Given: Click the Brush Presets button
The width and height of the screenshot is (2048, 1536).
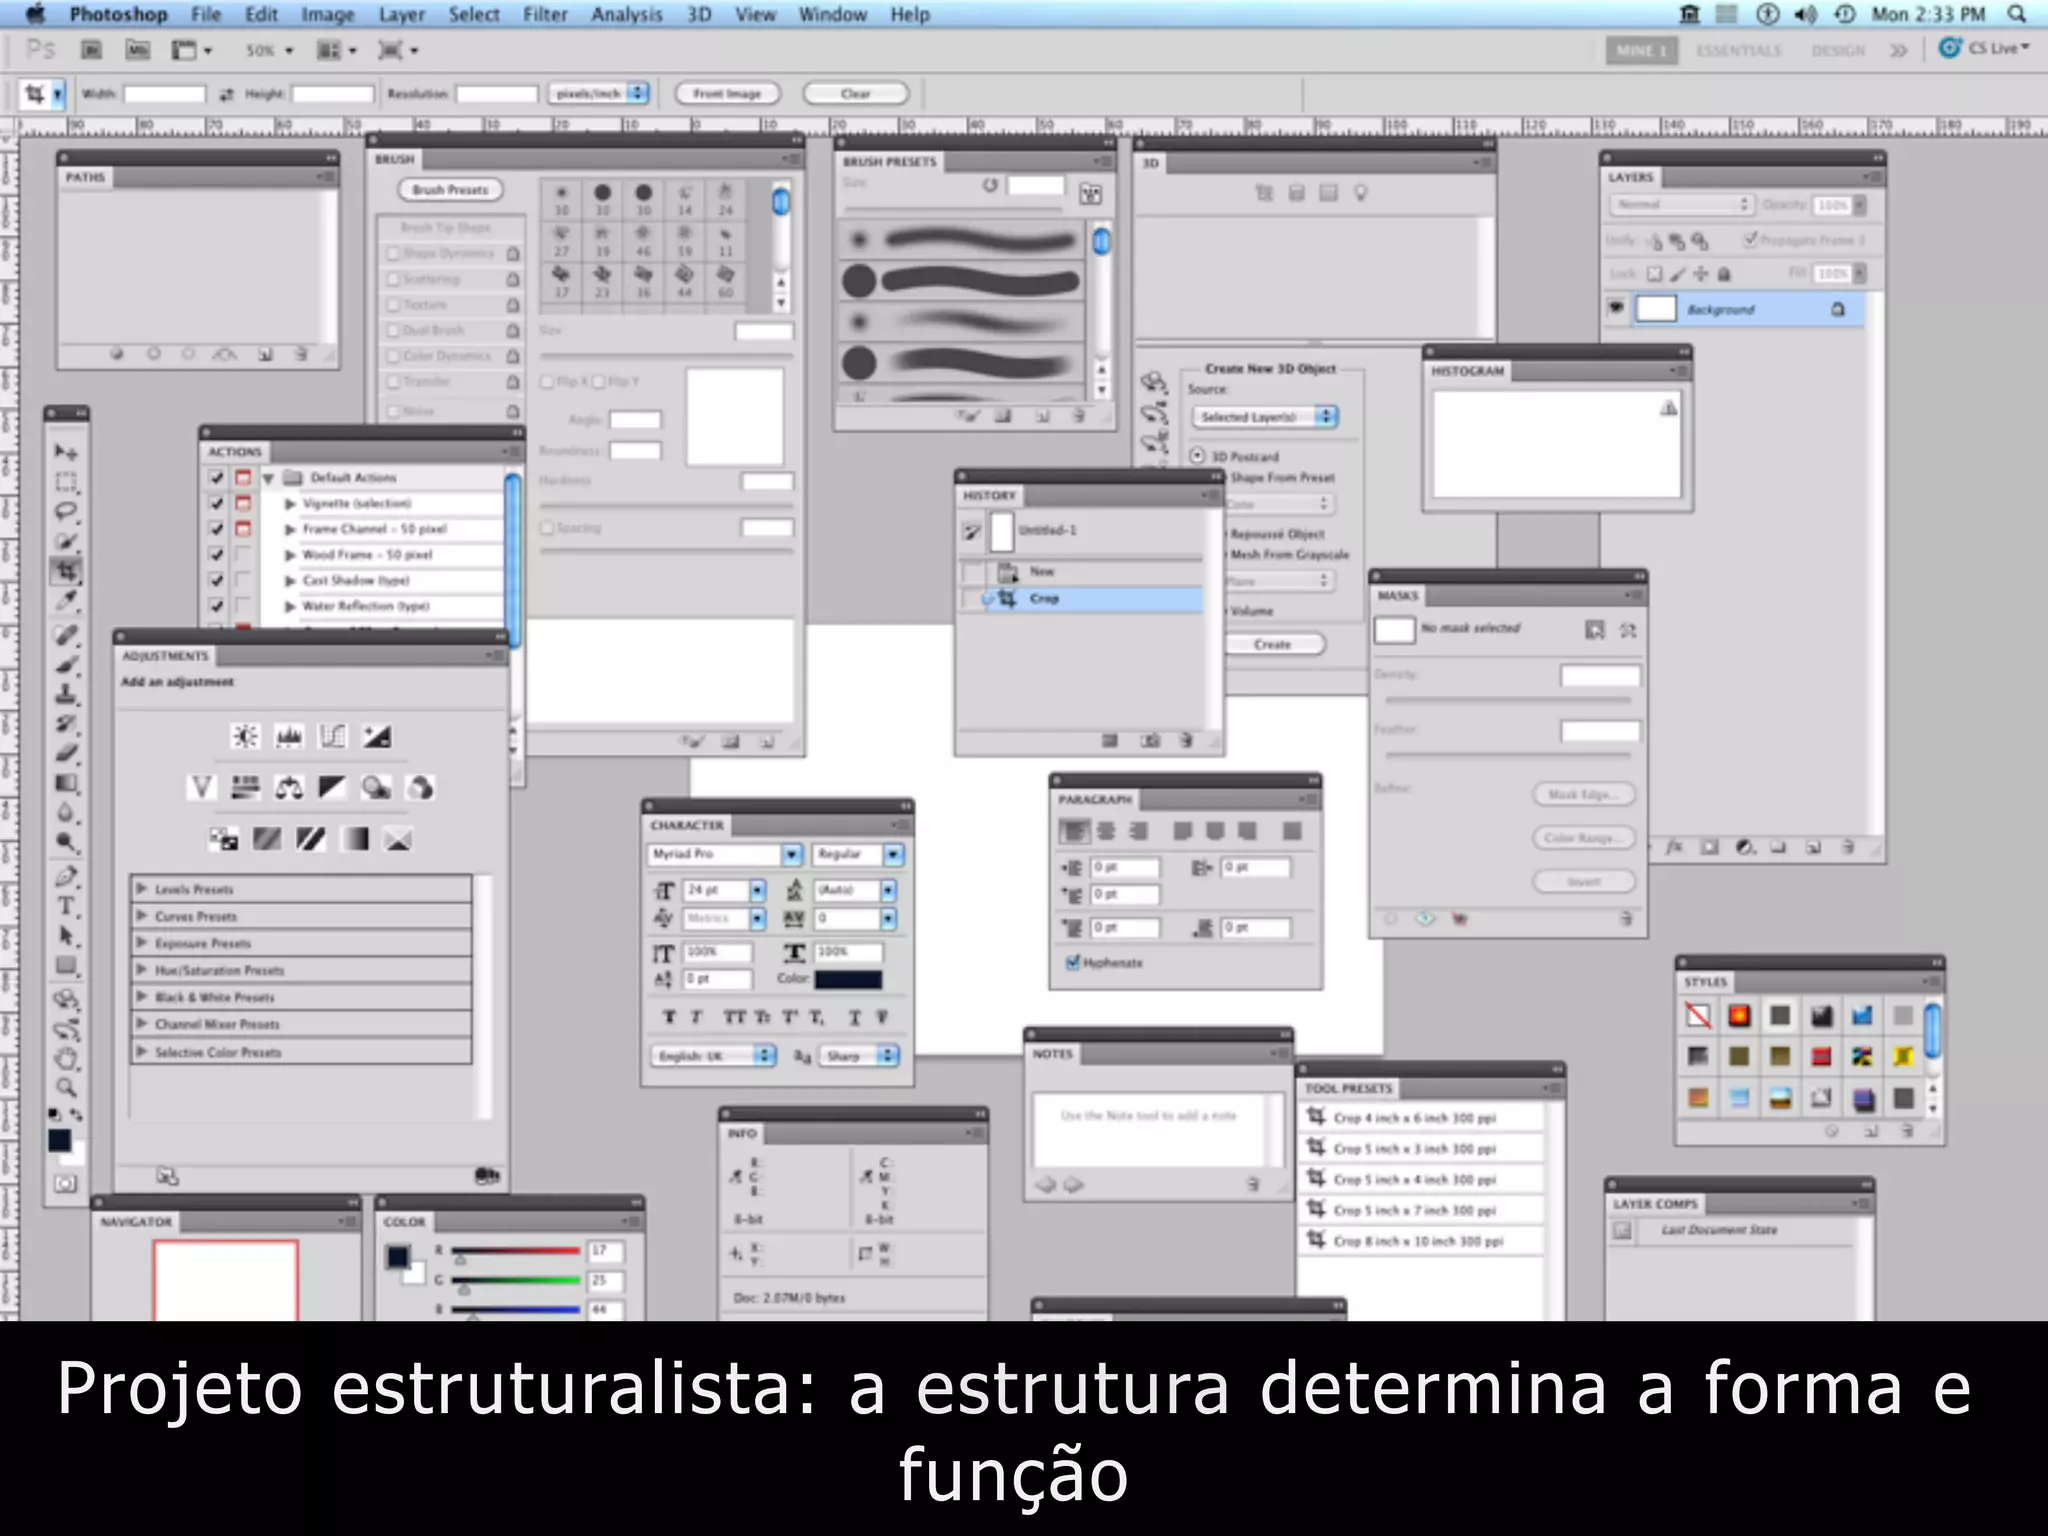Looking at the screenshot, I should 451,189.
